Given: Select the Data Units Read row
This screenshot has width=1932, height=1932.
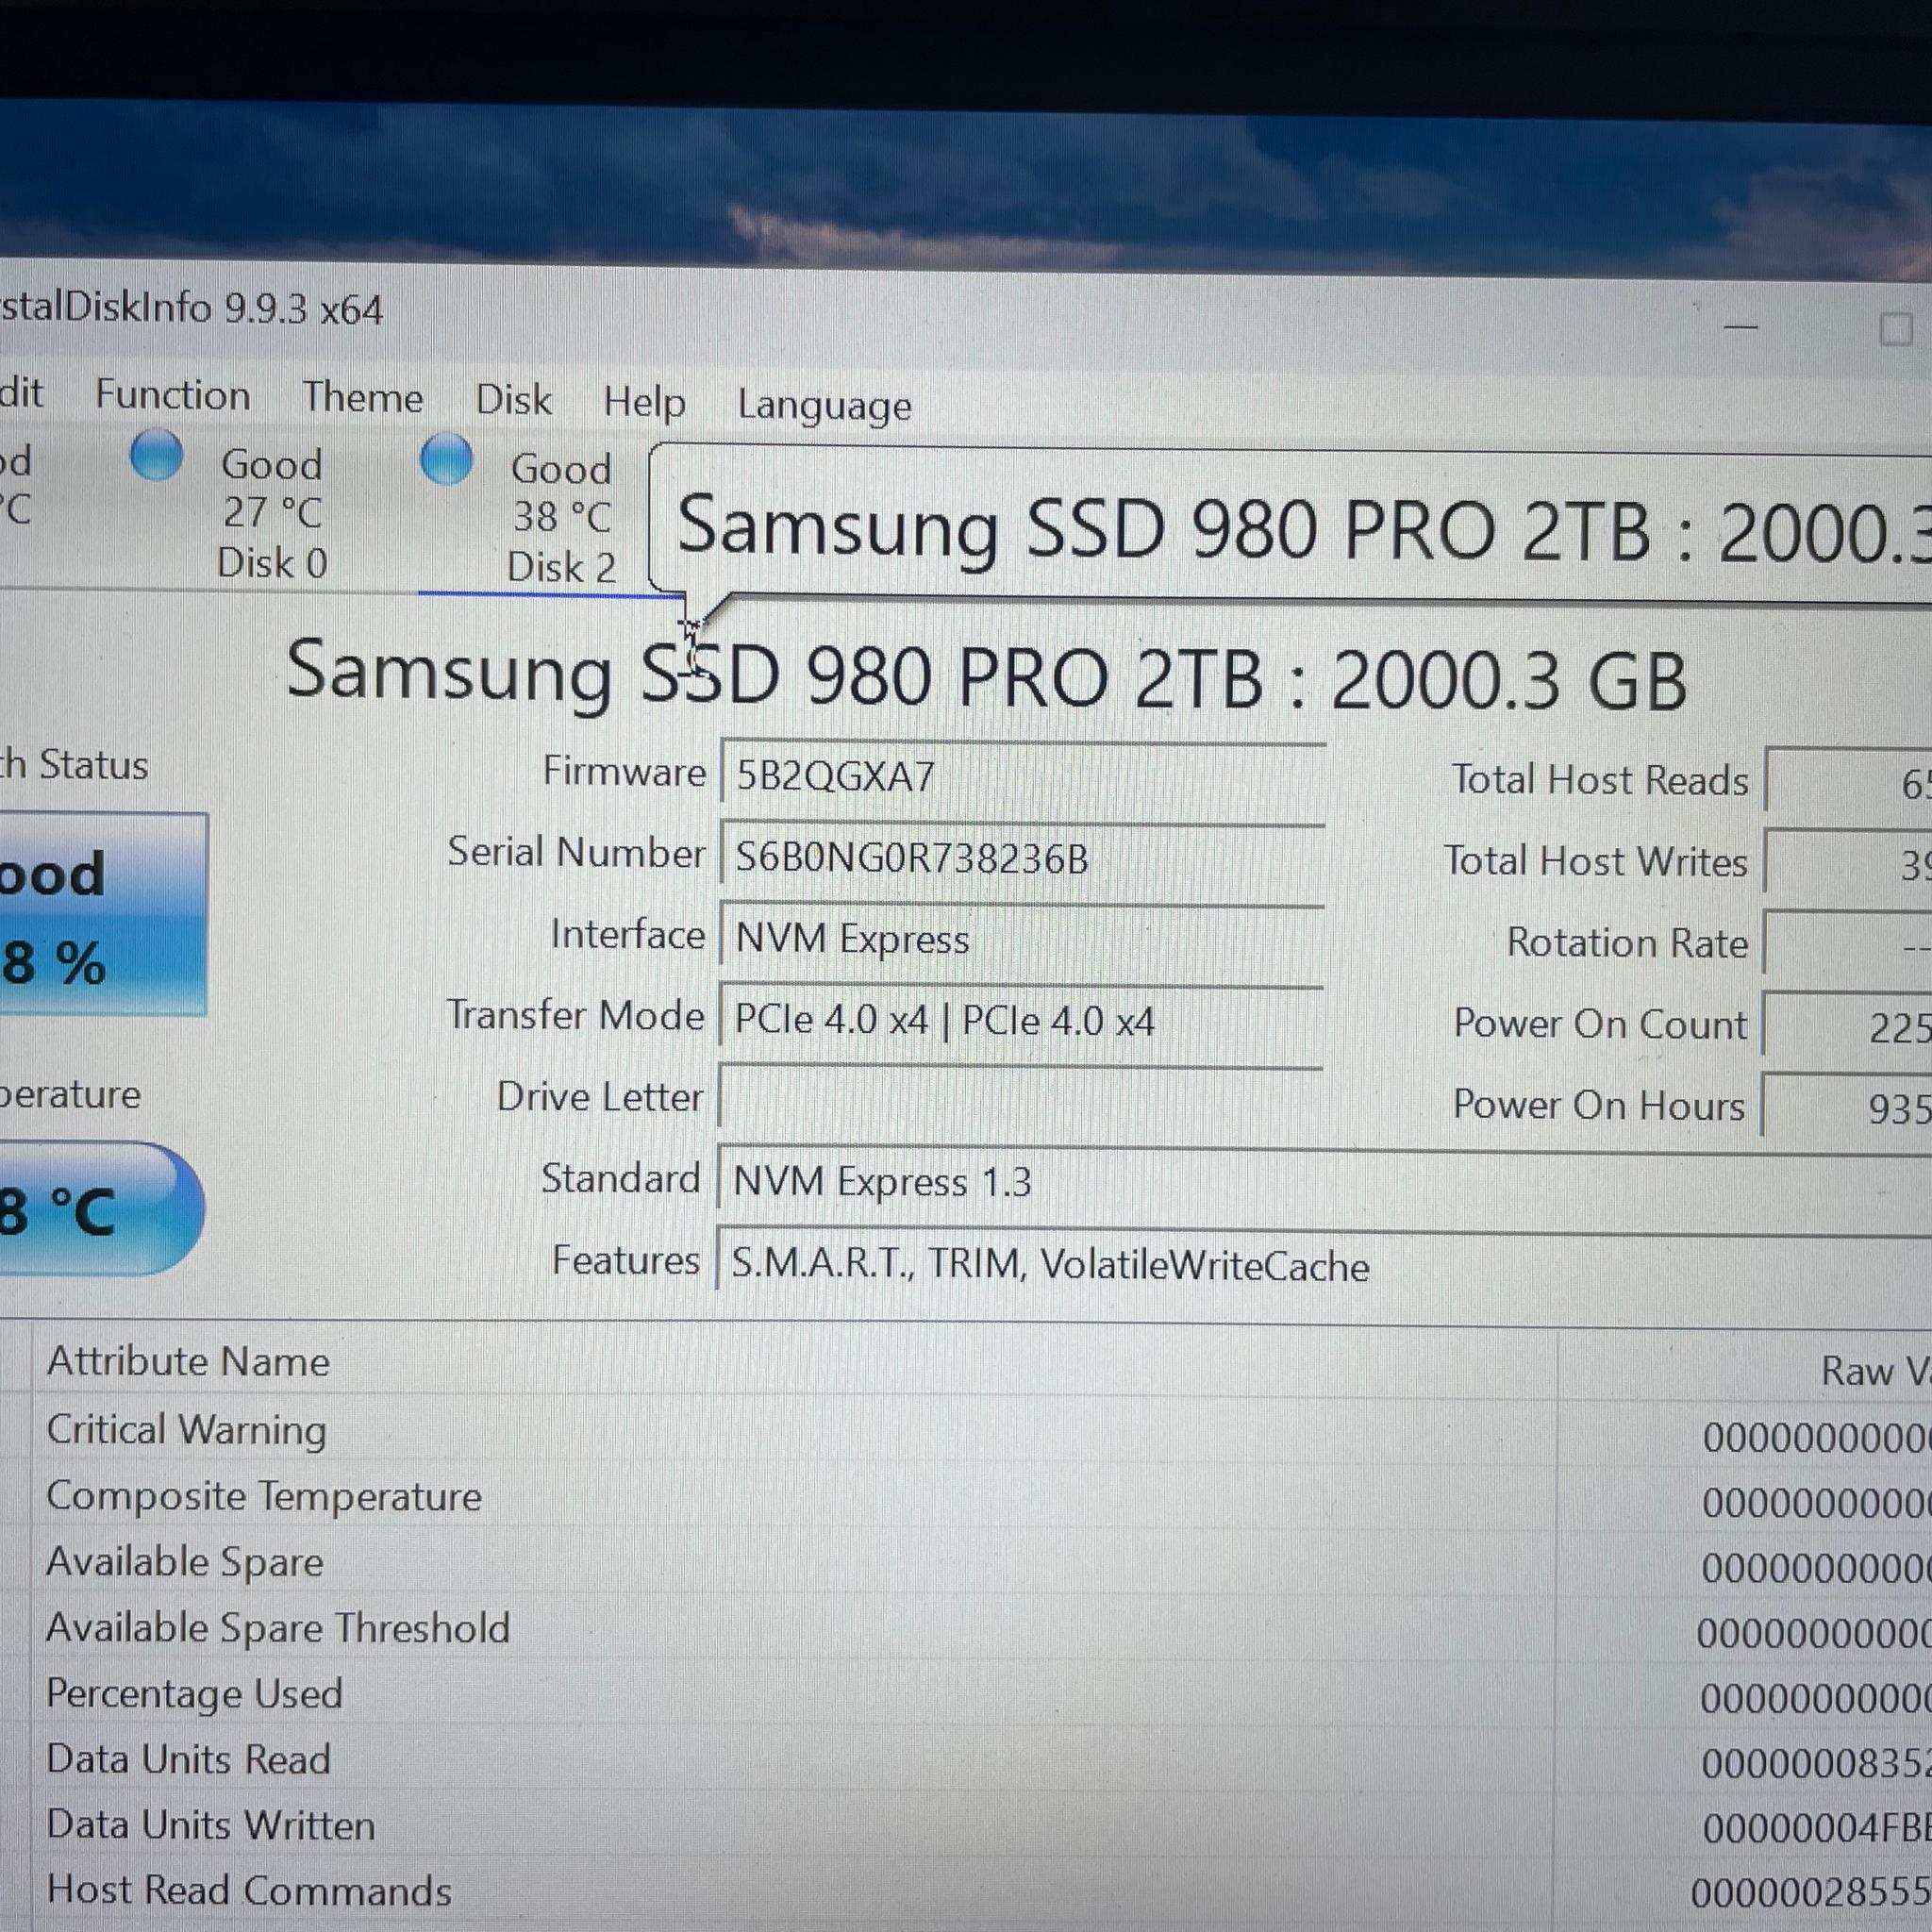Looking at the screenshot, I should [966, 1760].
